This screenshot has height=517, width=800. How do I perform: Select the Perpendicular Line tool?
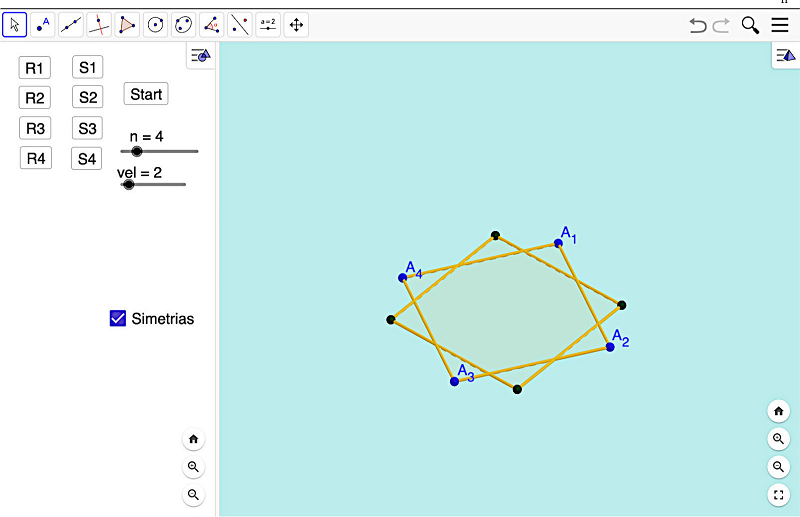point(99,25)
